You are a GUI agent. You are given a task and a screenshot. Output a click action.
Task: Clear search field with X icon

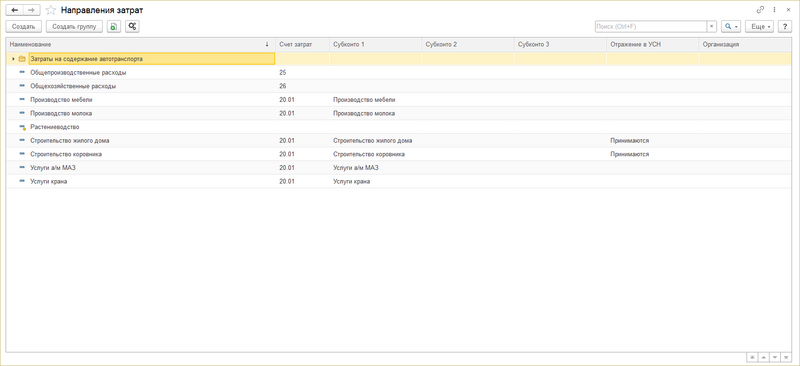pos(712,27)
